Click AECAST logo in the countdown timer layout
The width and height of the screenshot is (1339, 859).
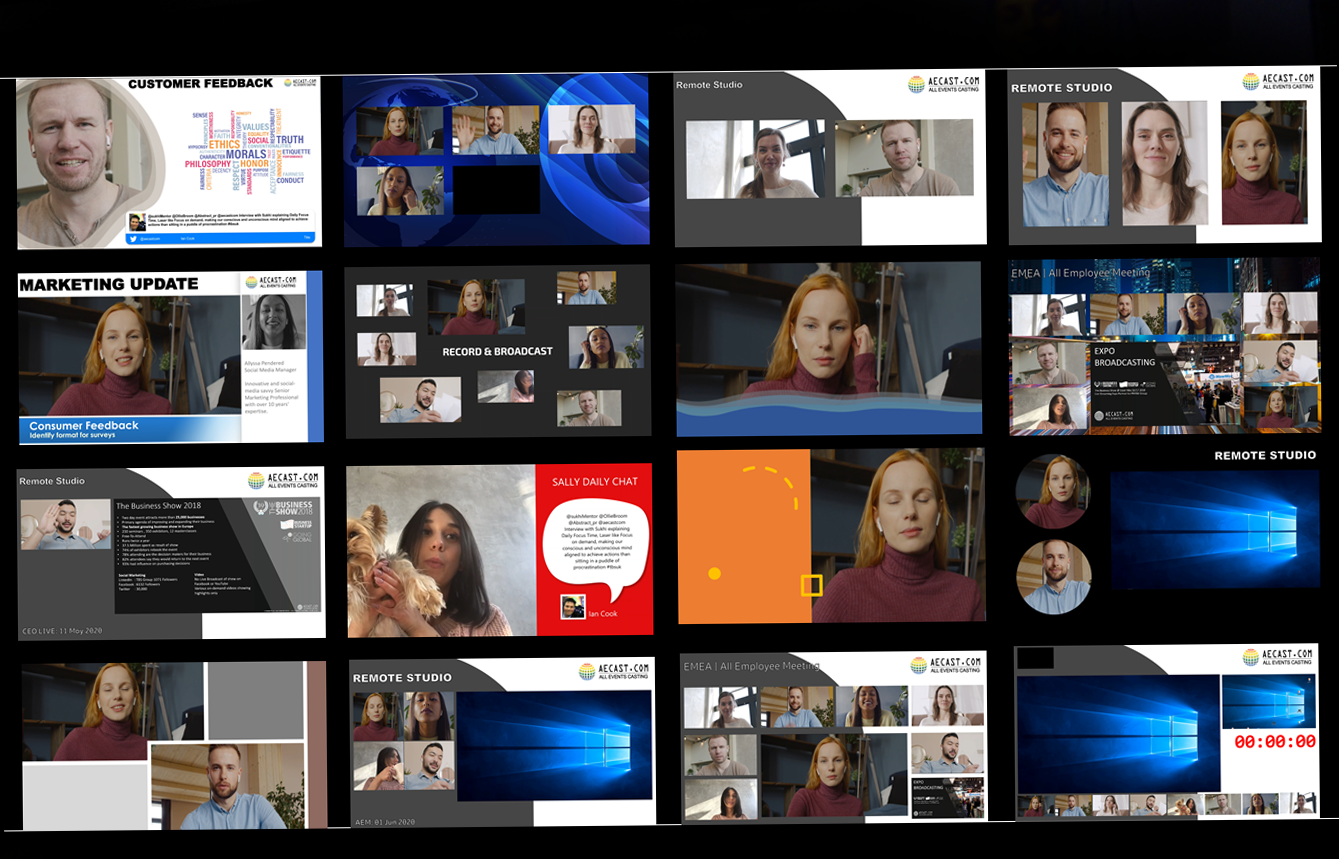[1278, 657]
